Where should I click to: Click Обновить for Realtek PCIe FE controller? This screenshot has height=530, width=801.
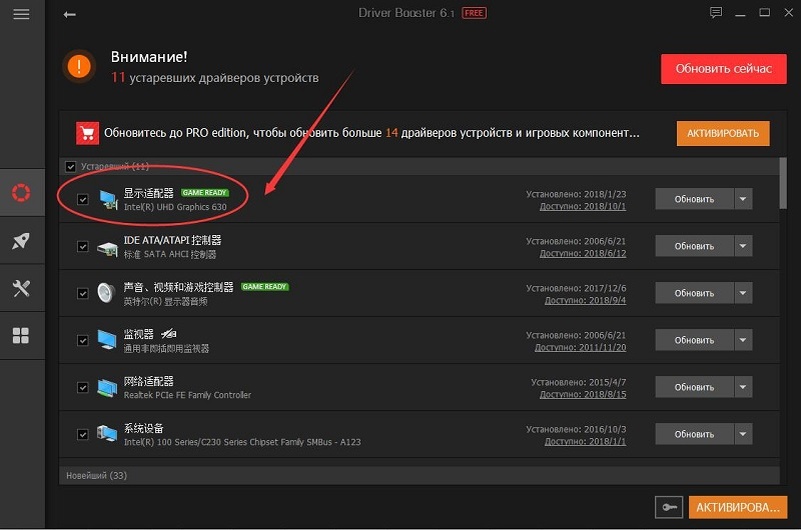(694, 387)
